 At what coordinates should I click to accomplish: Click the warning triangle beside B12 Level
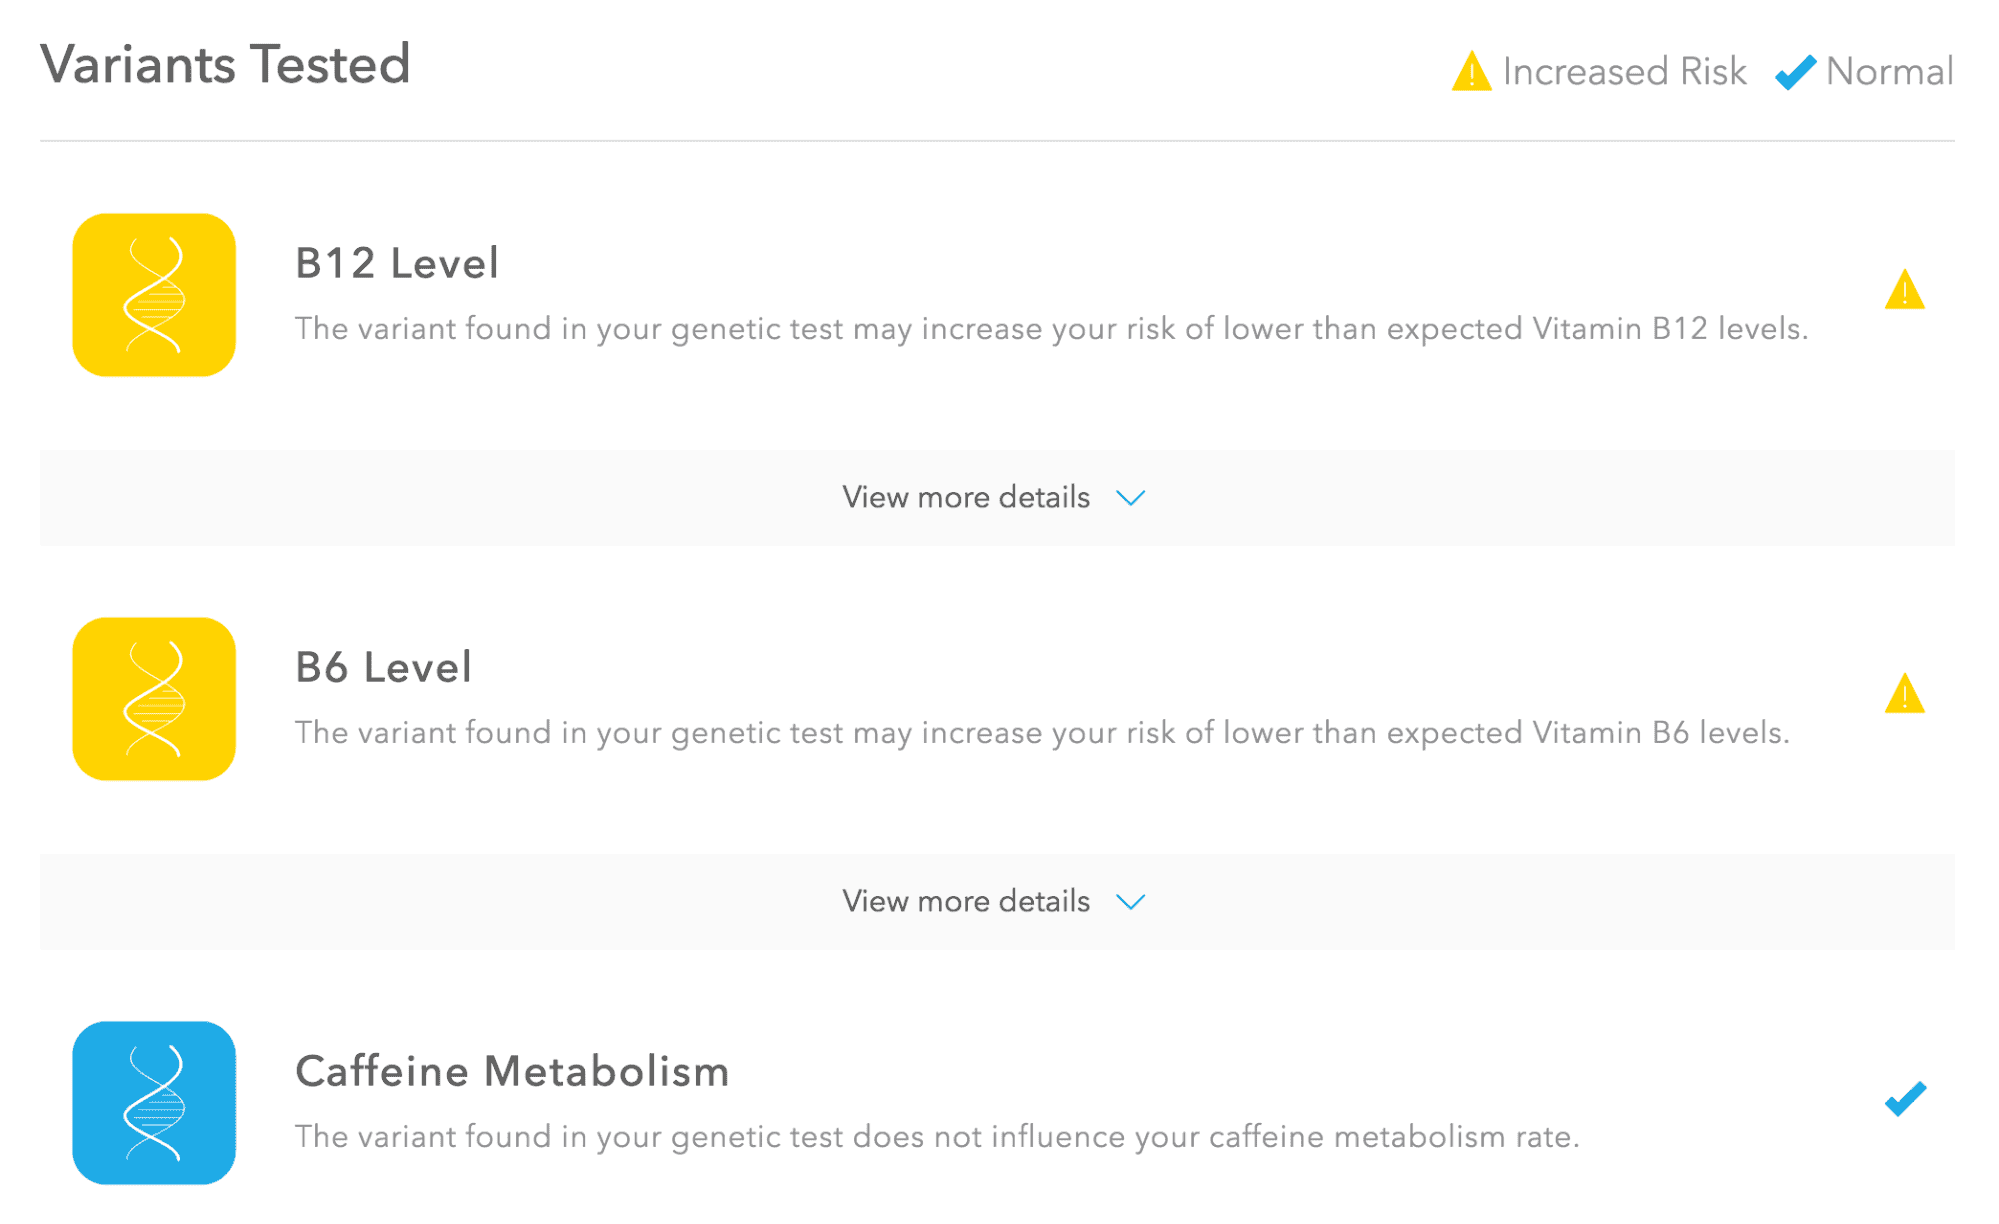click(x=1904, y=291)
